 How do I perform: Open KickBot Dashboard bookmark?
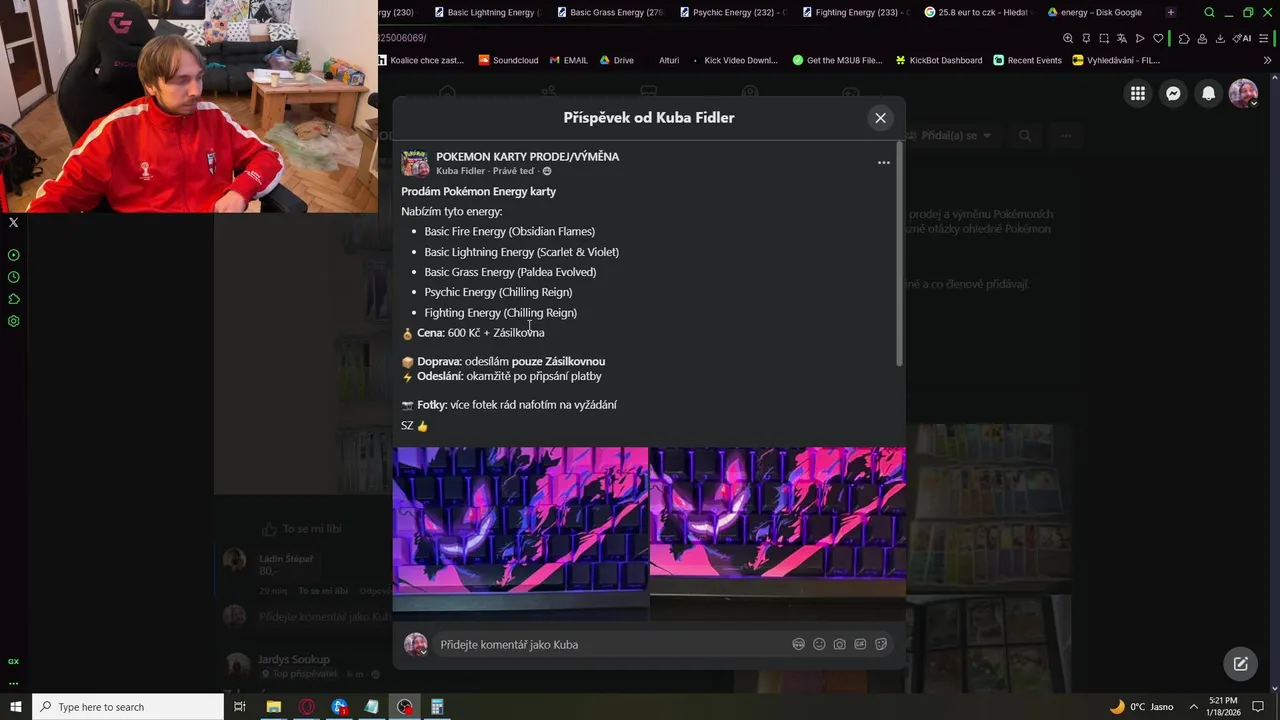pos(938,60)
